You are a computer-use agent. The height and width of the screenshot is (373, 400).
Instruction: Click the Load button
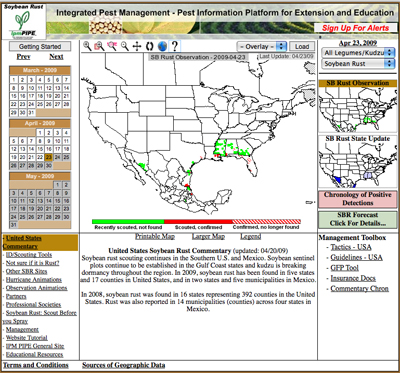point(302,46)
